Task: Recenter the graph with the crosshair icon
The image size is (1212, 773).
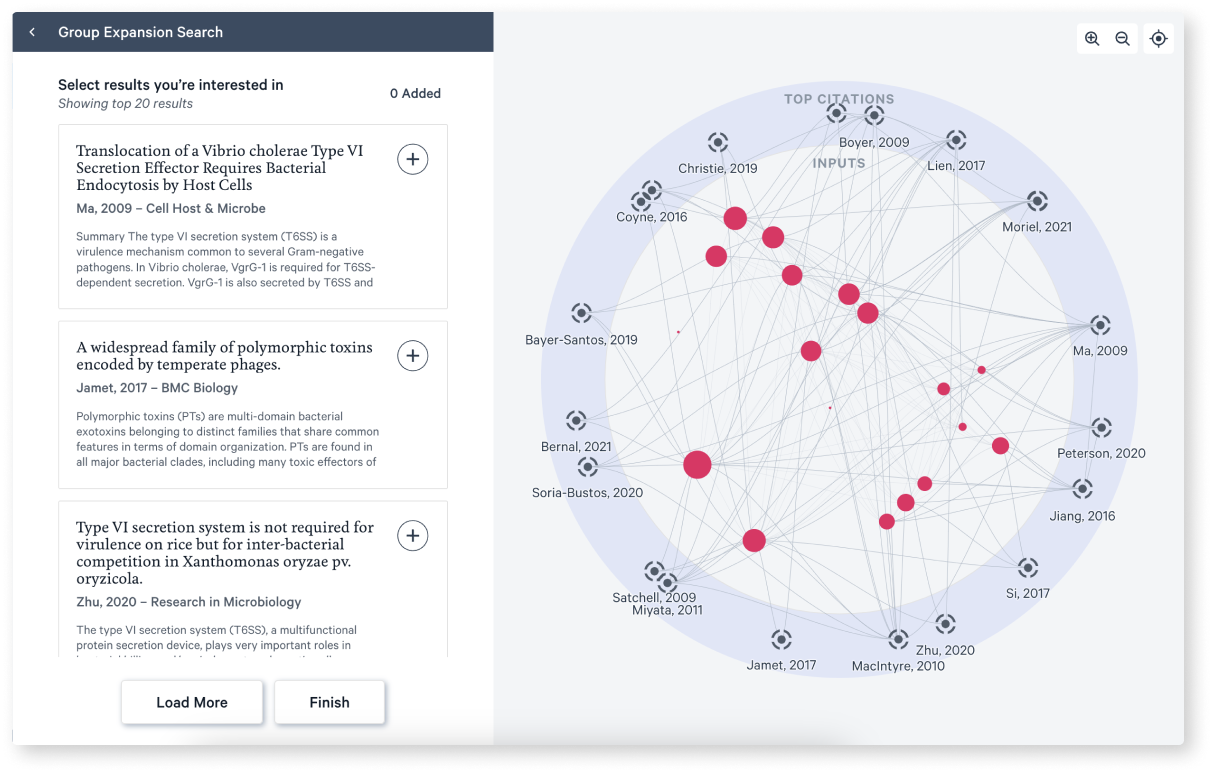Action: point(1158,38)
